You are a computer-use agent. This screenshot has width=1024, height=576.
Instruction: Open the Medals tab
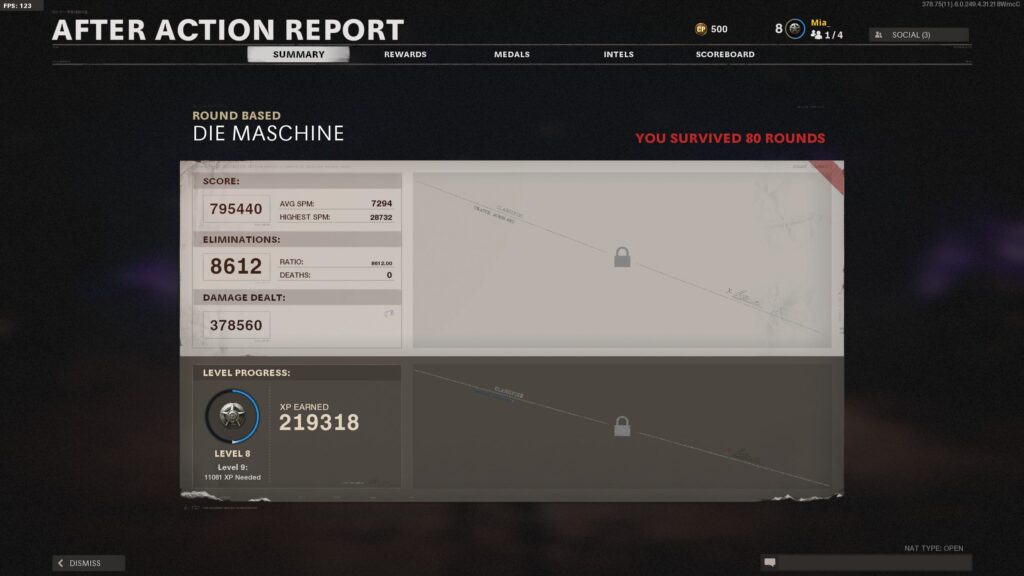[511, 54]
